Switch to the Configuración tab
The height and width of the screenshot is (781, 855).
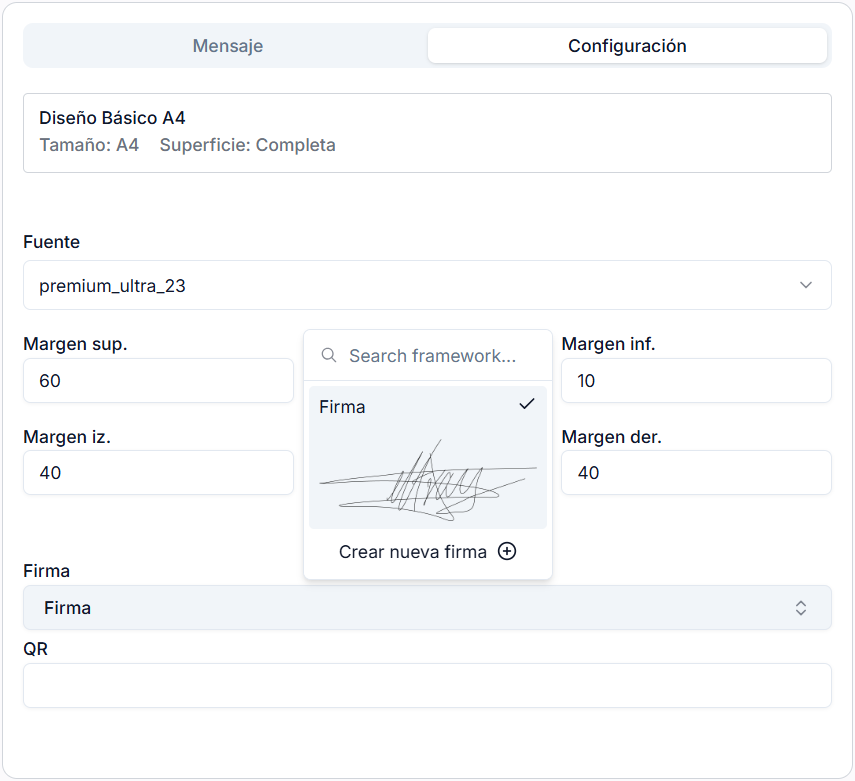point(627,45)
